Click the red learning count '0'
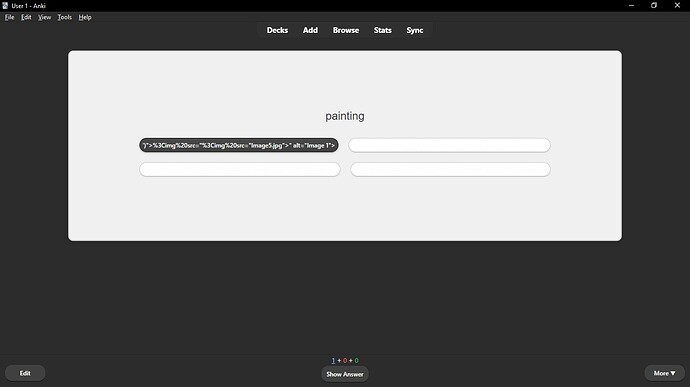Viewport: 690px width, 387px height. pyautogui.click(x=345, y=361)
